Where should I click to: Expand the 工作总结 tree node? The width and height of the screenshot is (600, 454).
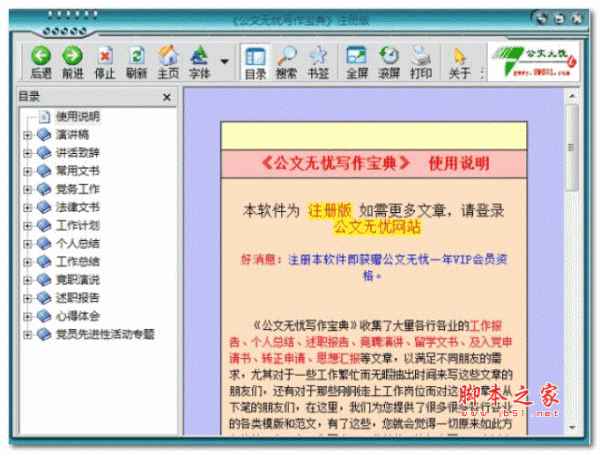(x=27, y=262)
